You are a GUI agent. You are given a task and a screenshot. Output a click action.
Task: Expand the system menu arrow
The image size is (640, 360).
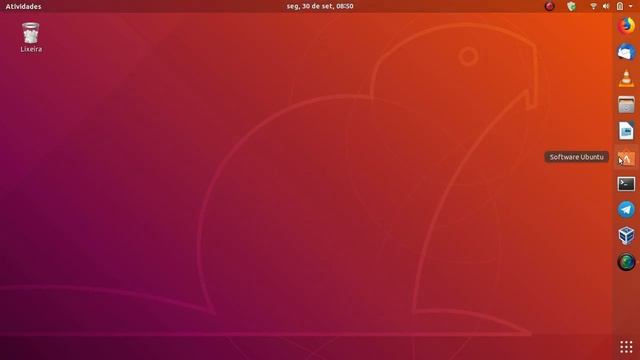[631, 6]
